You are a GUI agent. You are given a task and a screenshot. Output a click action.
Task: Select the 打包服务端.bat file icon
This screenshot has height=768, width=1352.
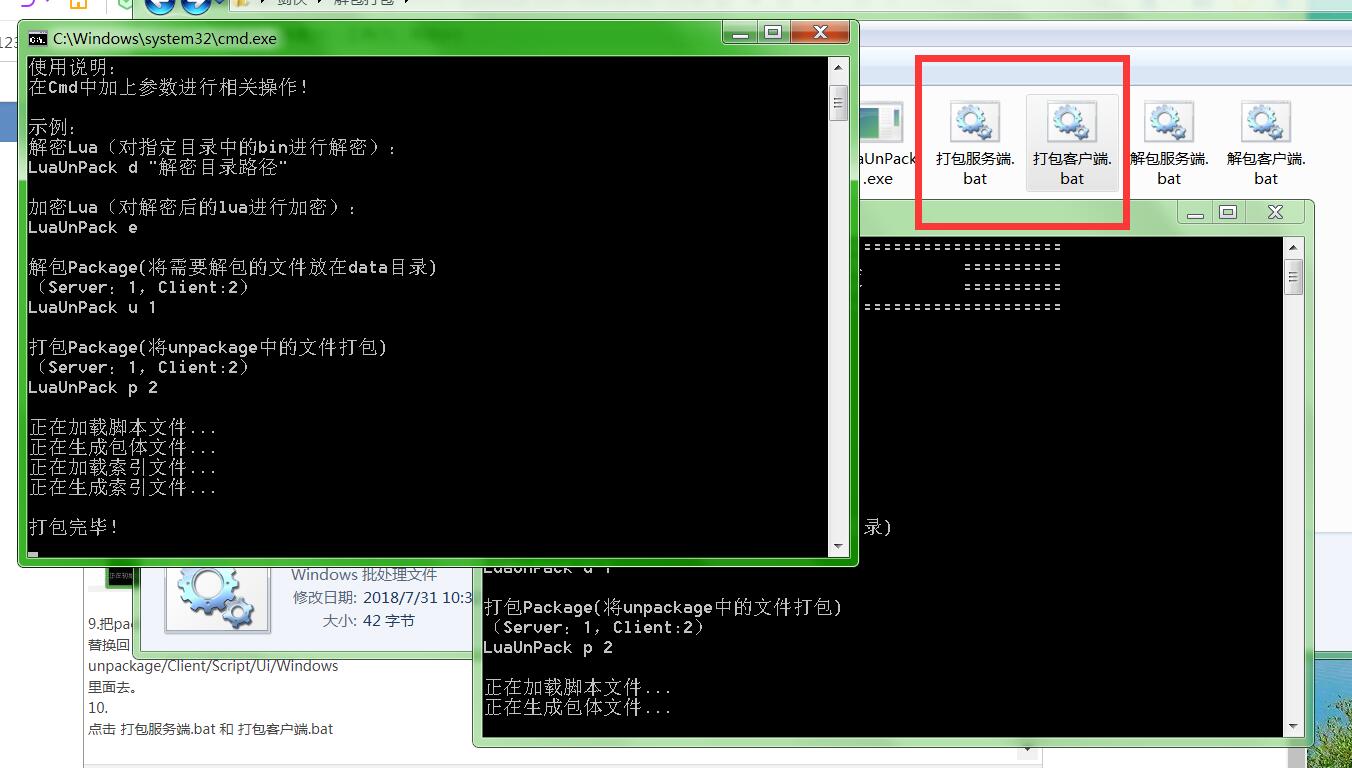(x=974, y=124)
